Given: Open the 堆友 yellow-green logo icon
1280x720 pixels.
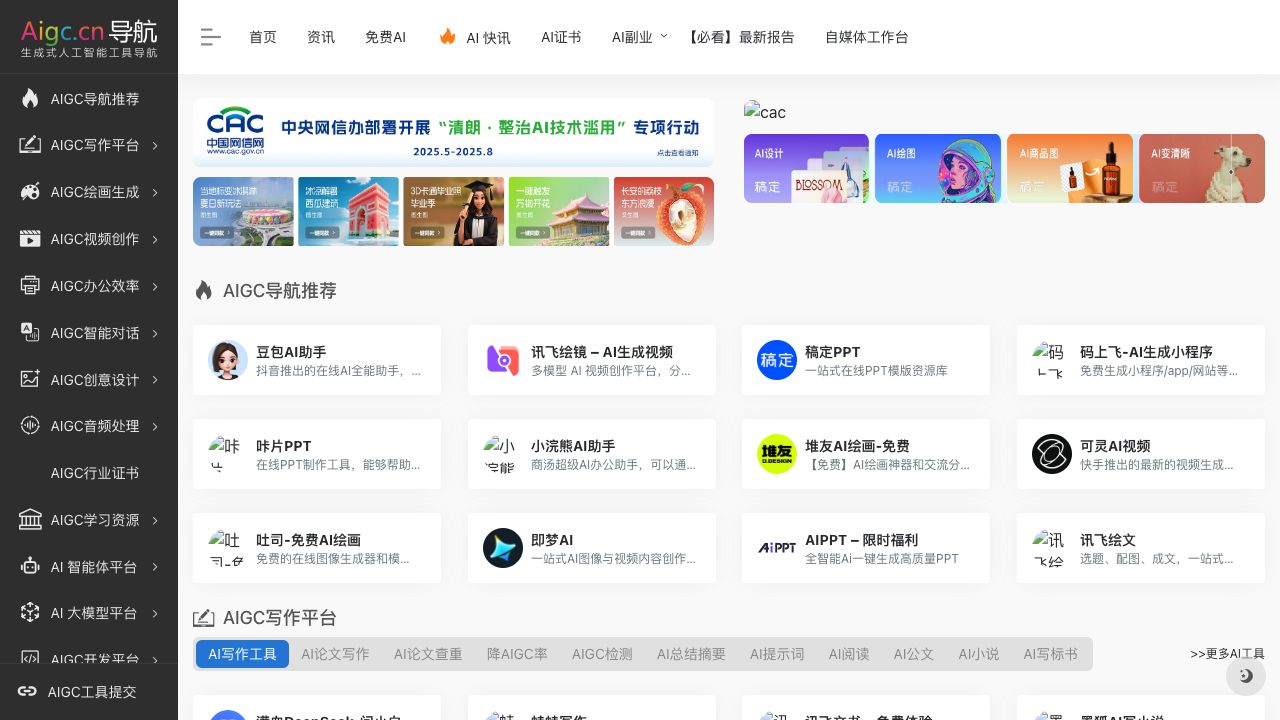Looking at the screenshot, I should [x=777, y=454].
